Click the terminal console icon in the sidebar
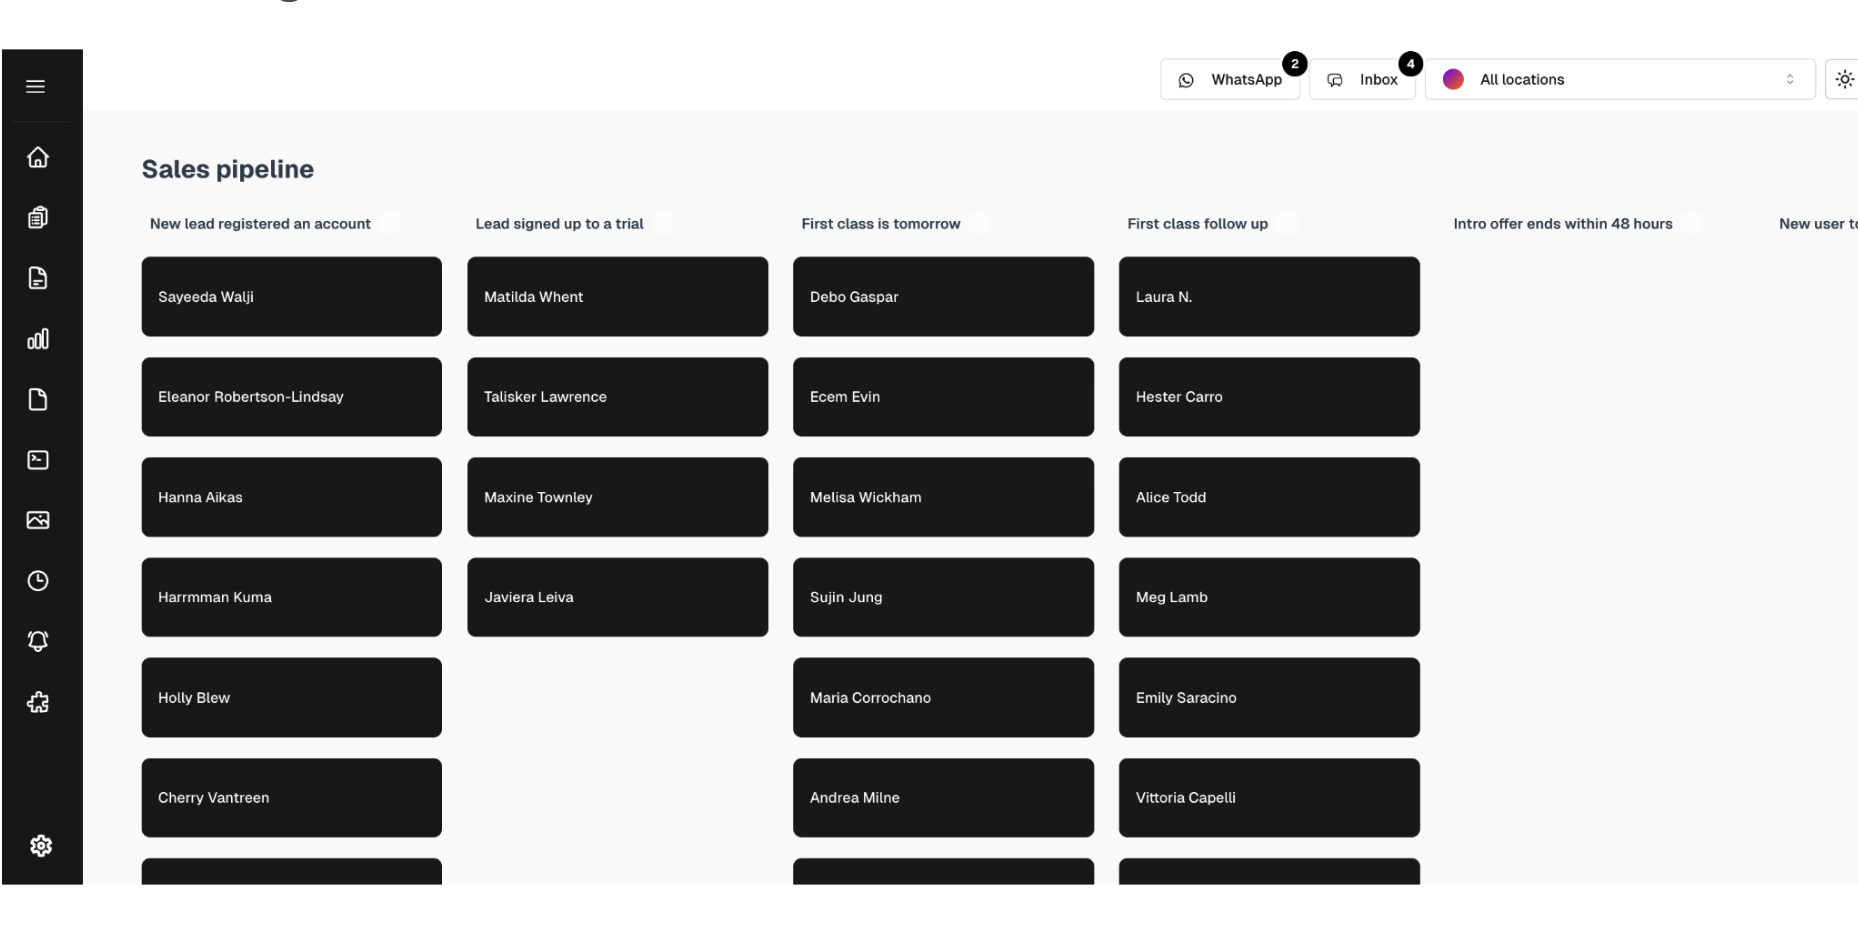 click(38, 460)
